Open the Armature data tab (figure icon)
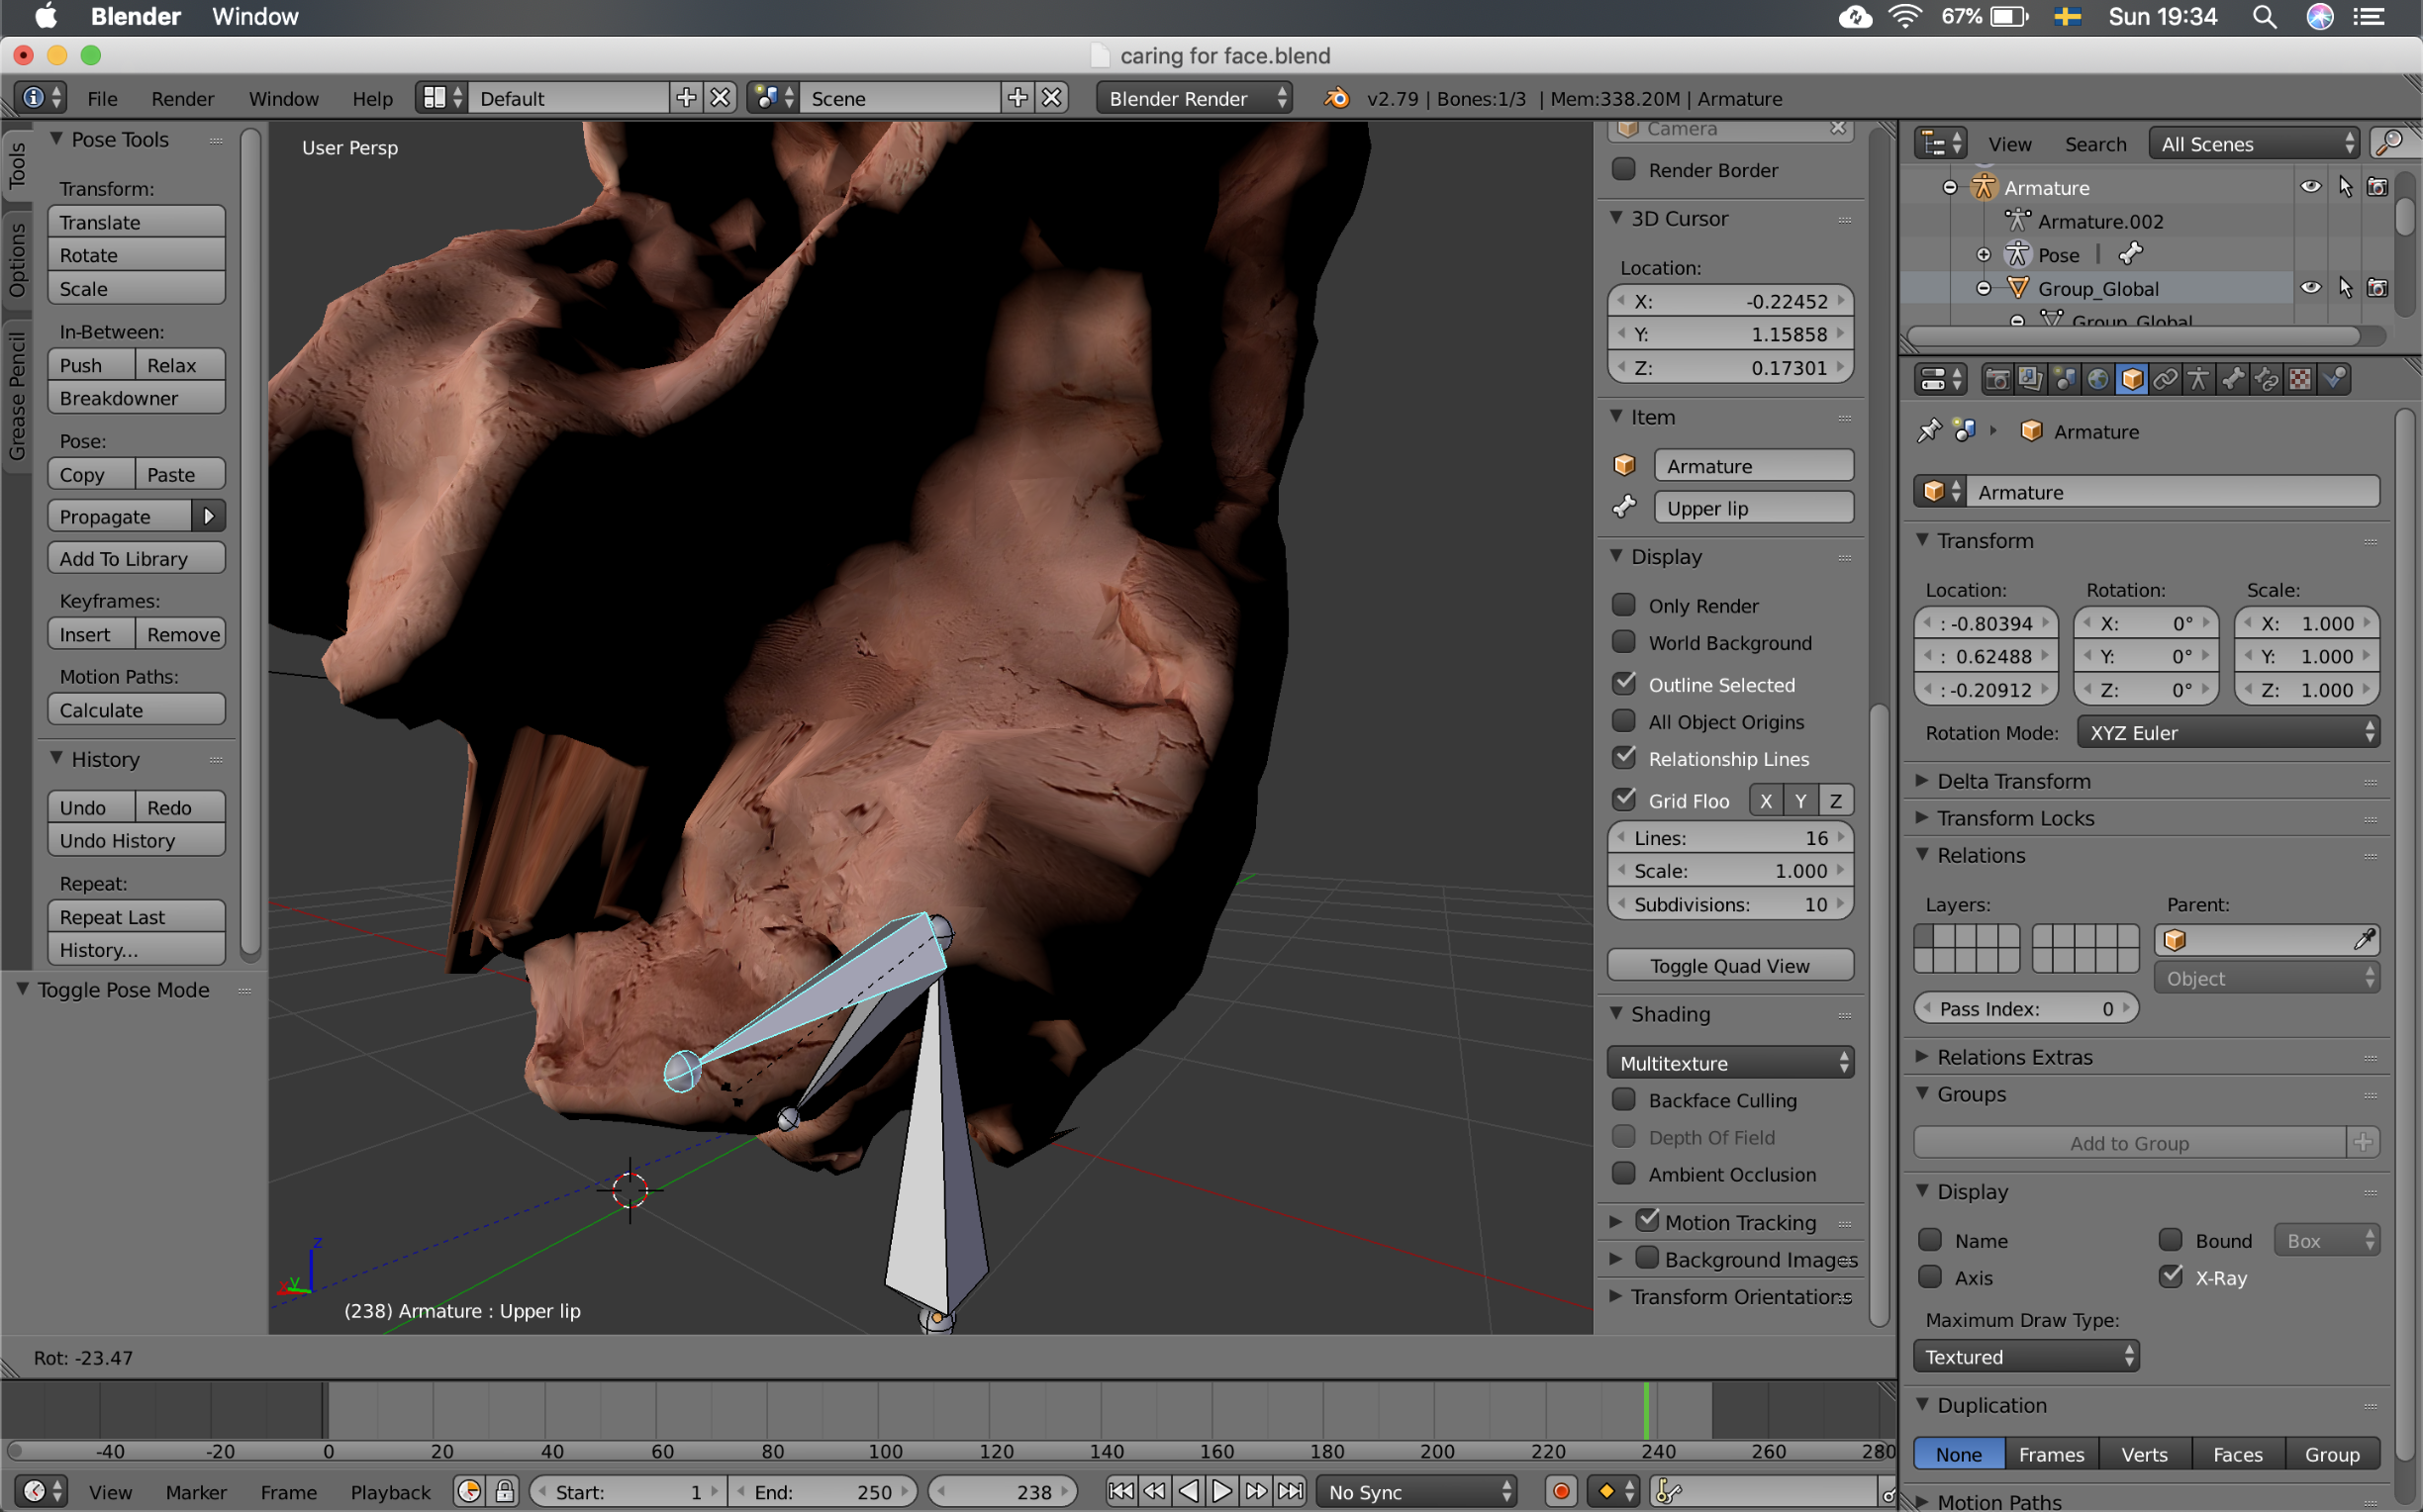The image size is (2423, 1512). (2198, 380)
